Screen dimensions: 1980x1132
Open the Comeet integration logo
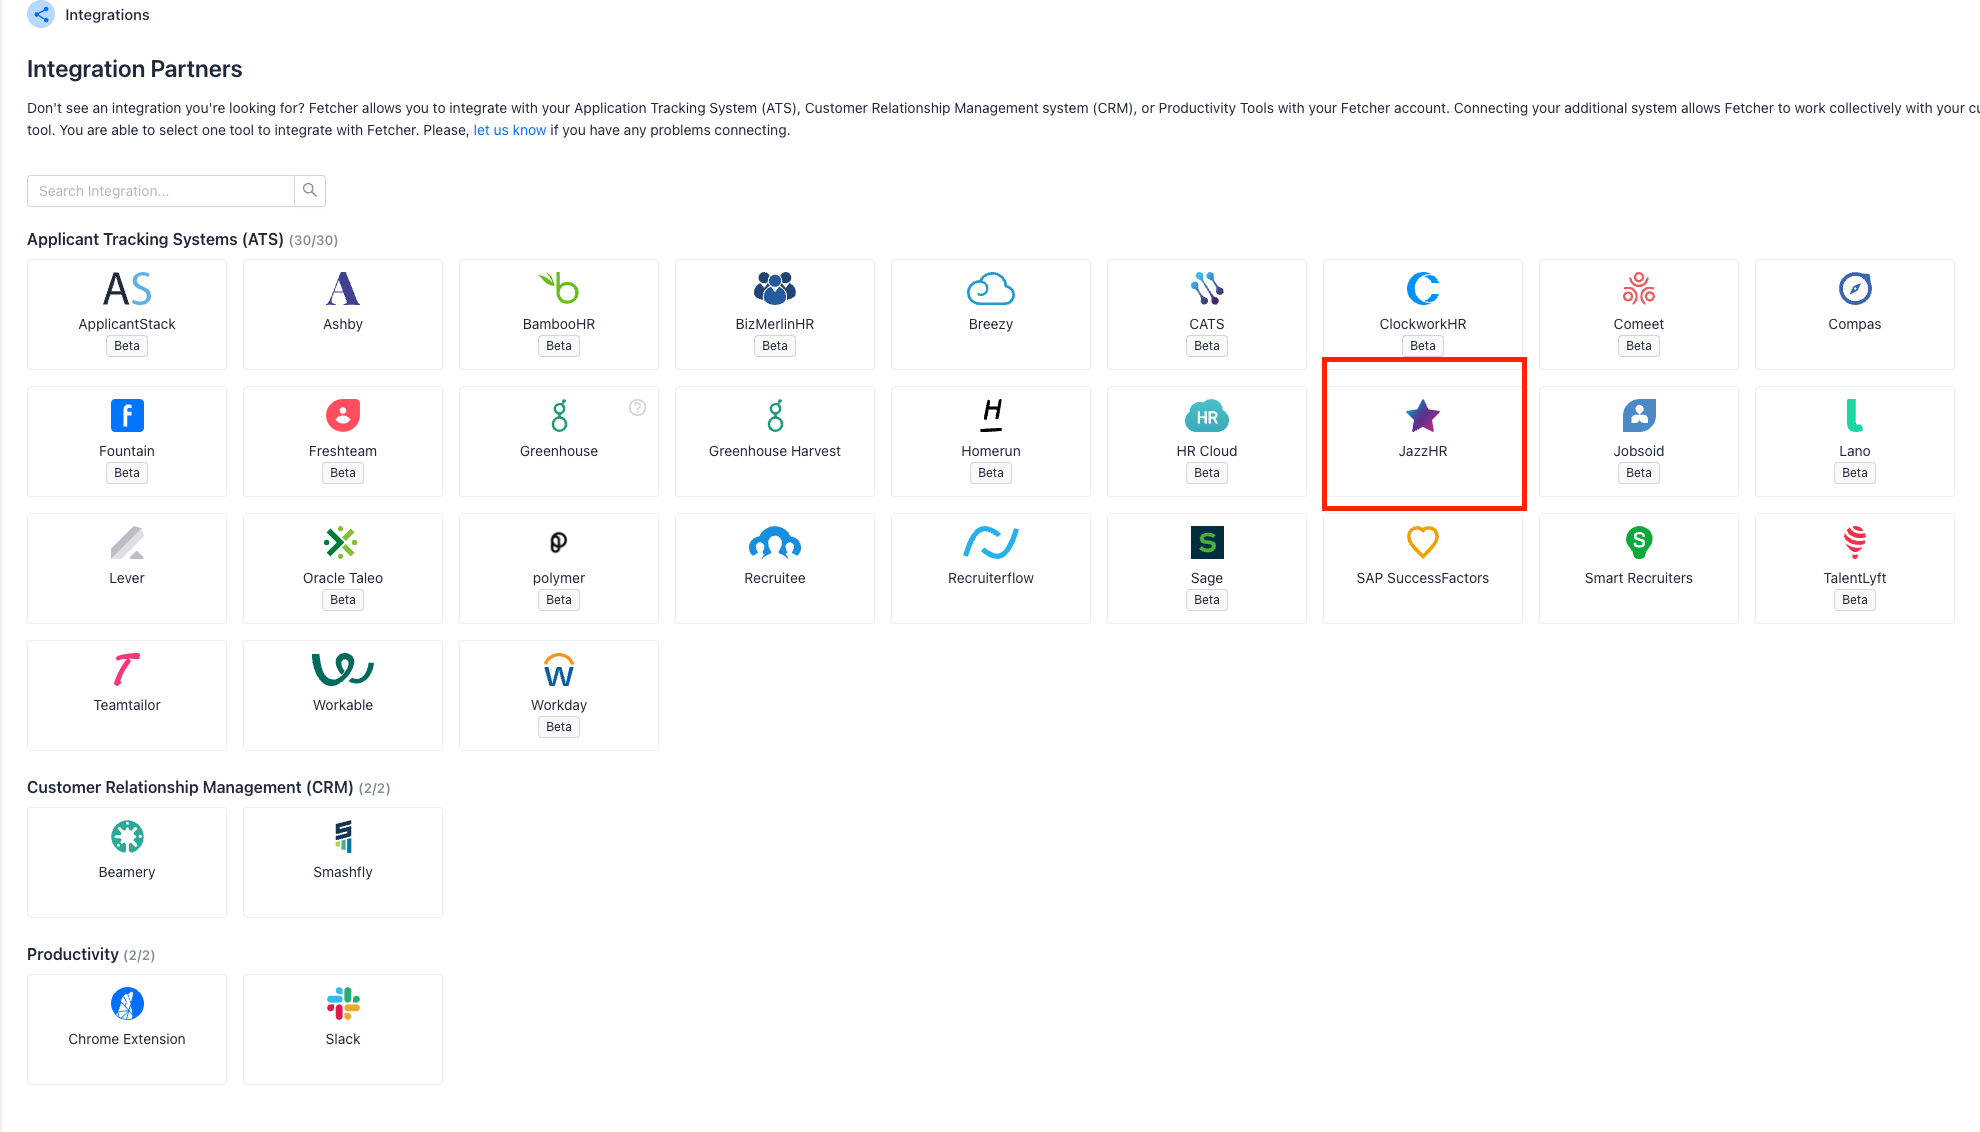[1639, 289]
